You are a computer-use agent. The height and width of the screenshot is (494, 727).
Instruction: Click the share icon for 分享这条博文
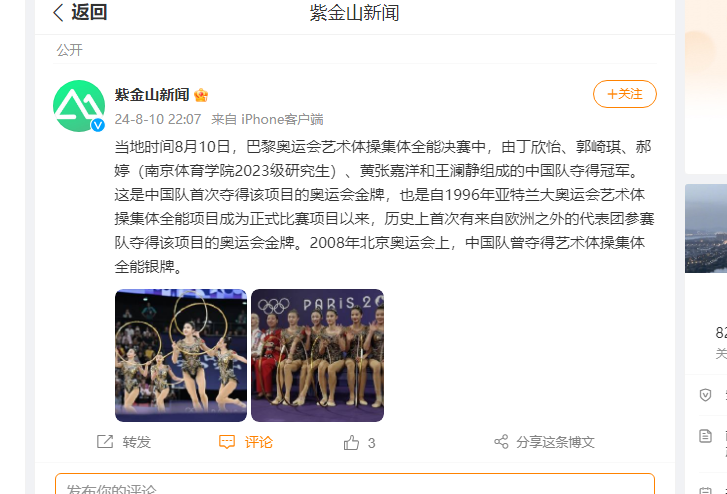click(x=501, y=442)
